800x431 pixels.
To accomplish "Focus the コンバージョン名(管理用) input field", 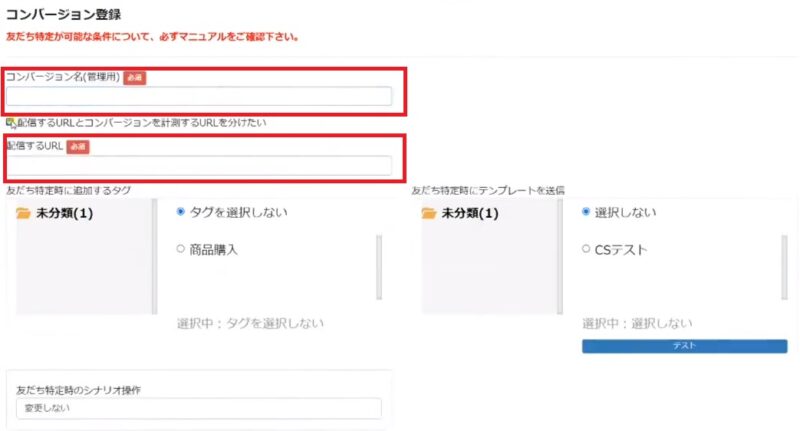I will [x=199, y=96].
